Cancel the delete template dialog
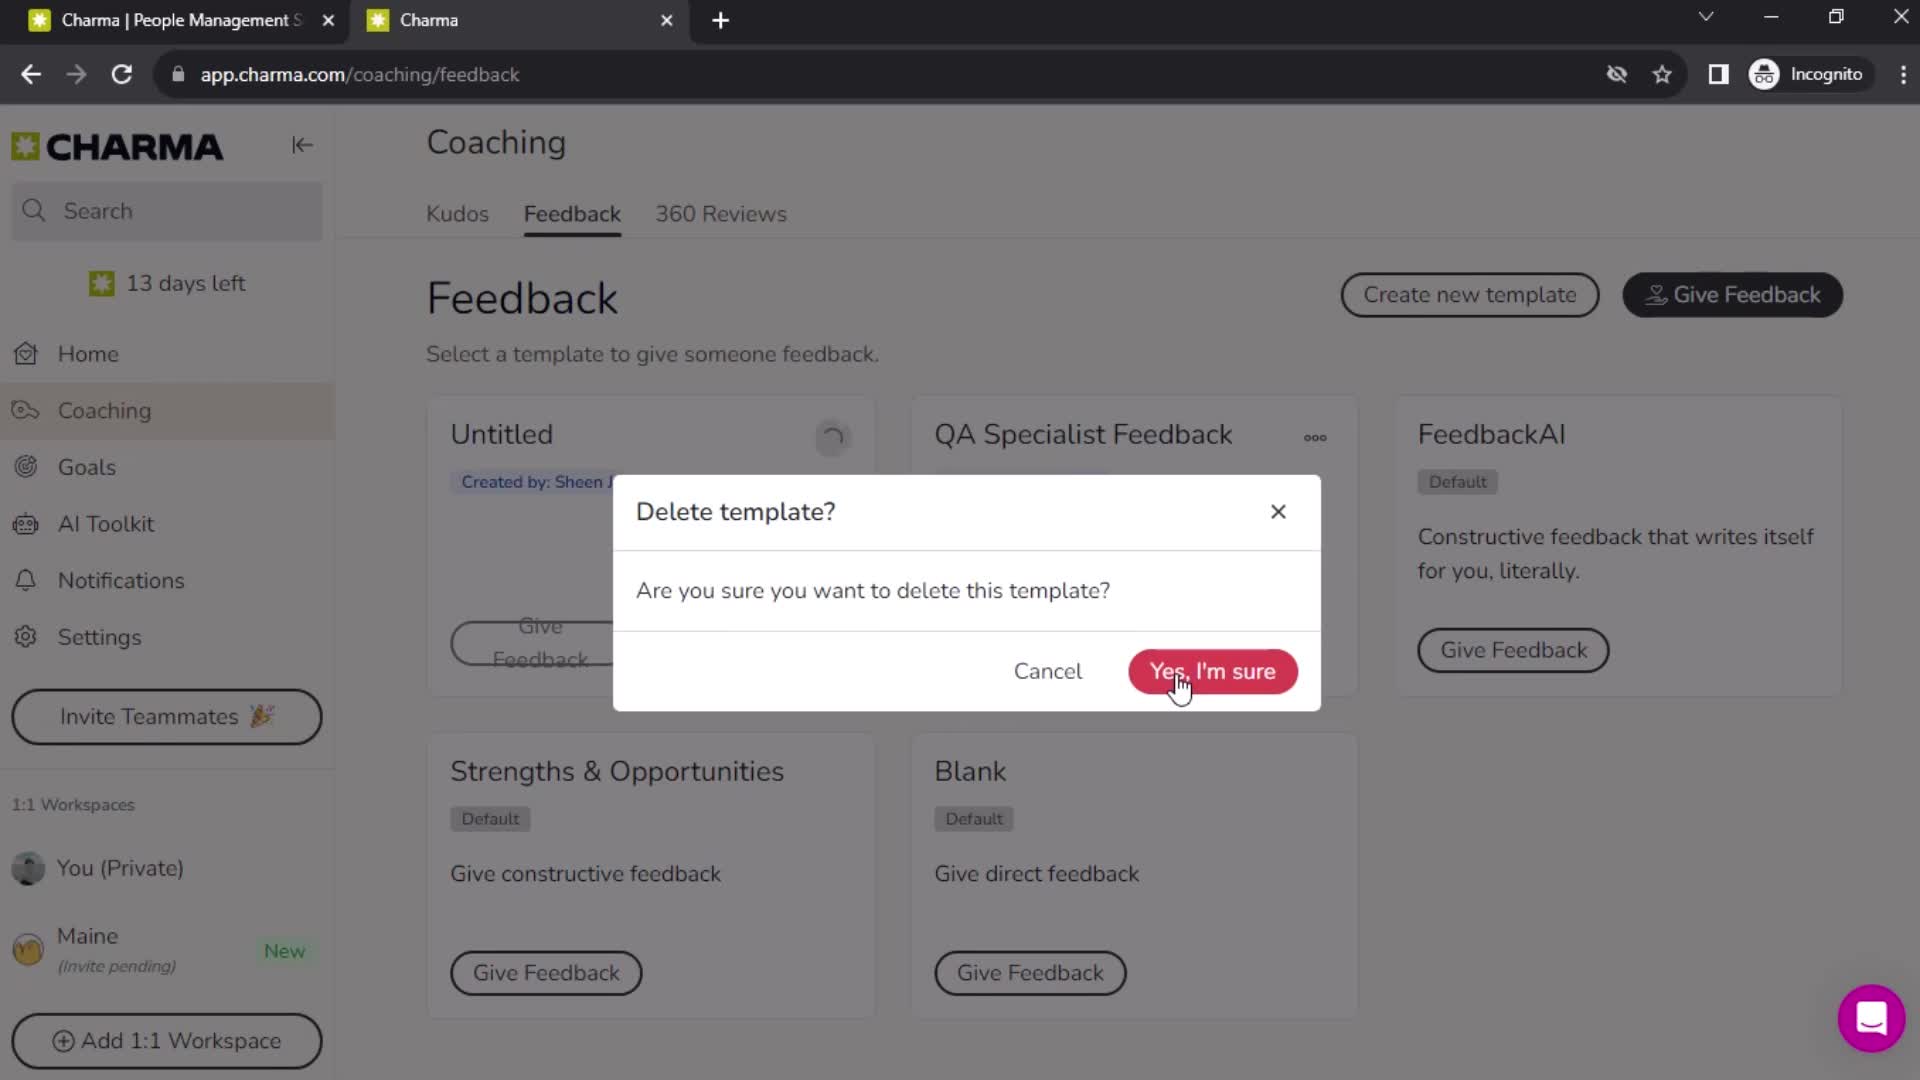The image size is (1920, 1080). (1047, 671)
